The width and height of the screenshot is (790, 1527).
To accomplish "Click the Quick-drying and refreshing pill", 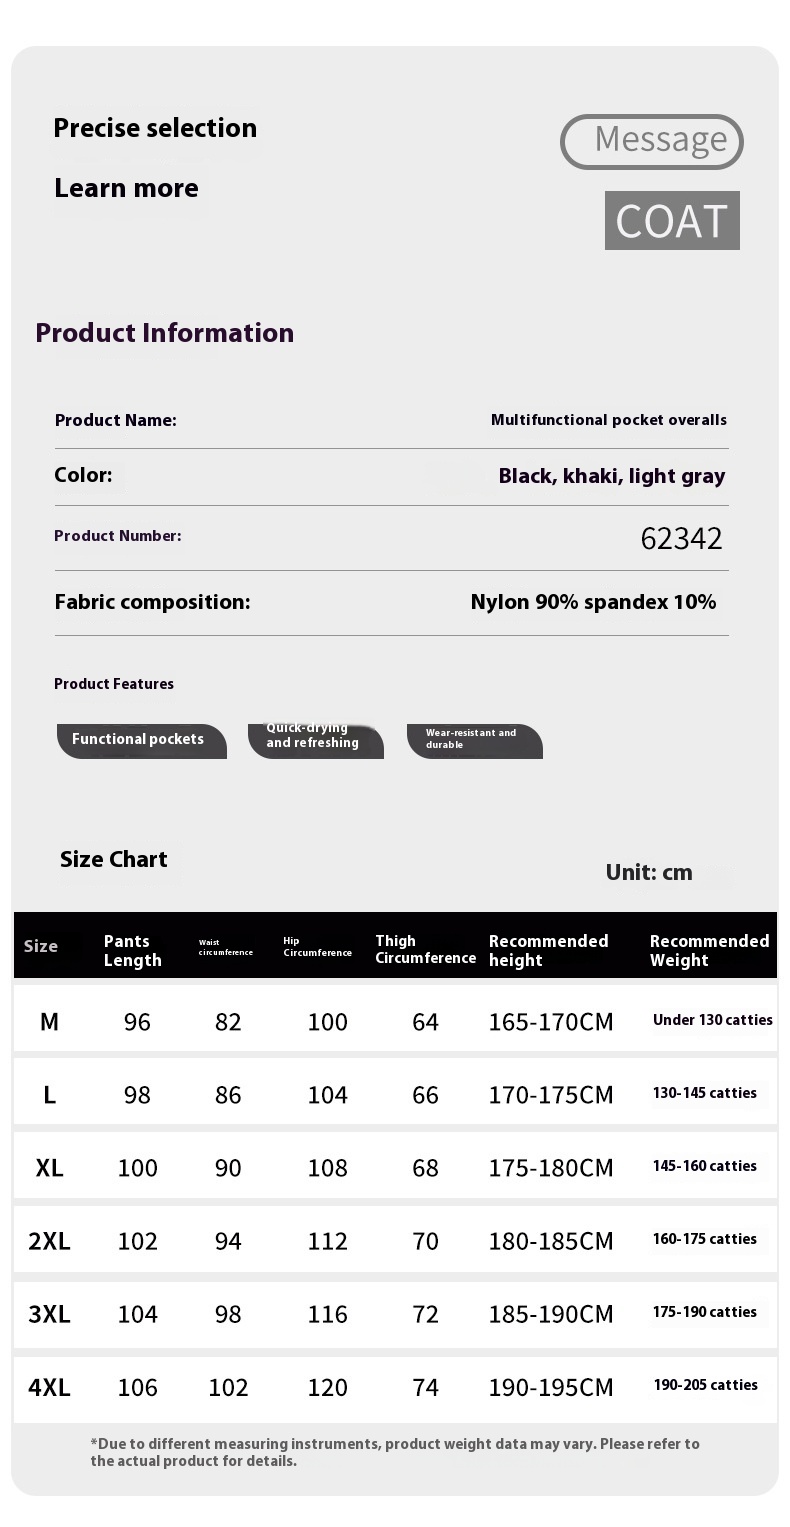I will (314, 740).
